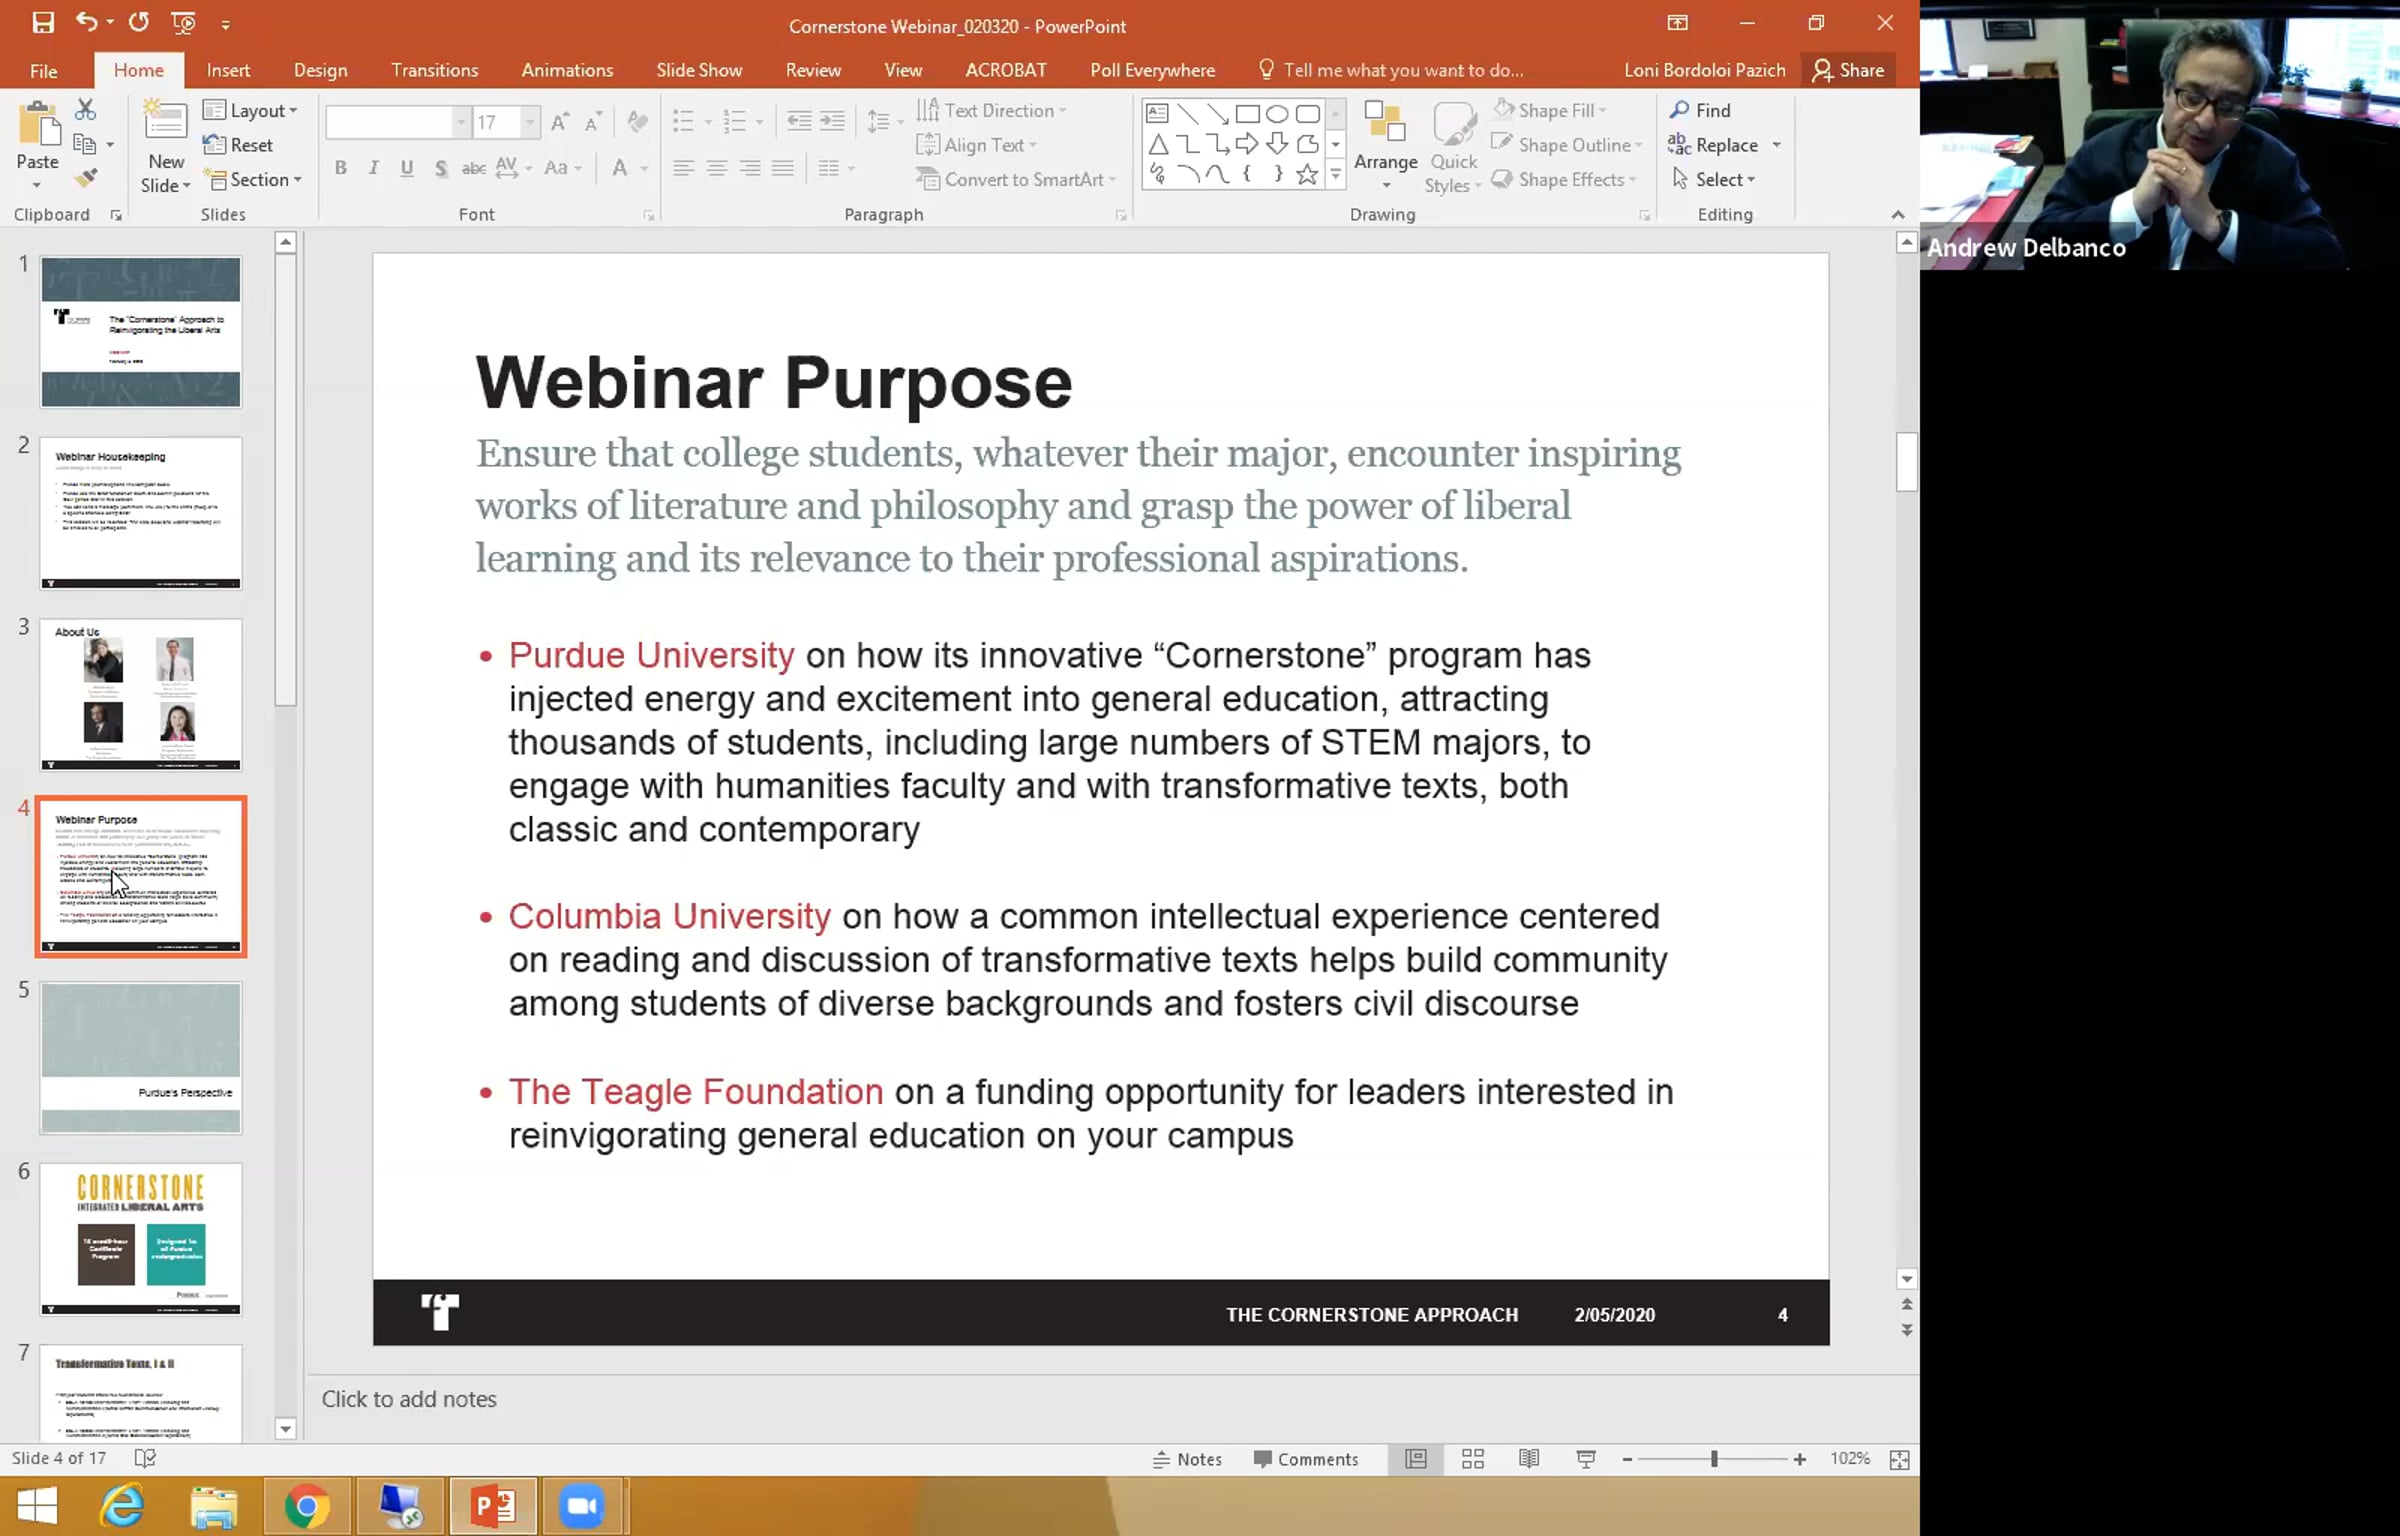
Task: Click the Paste clipboard icon
Action: point(38,125)
